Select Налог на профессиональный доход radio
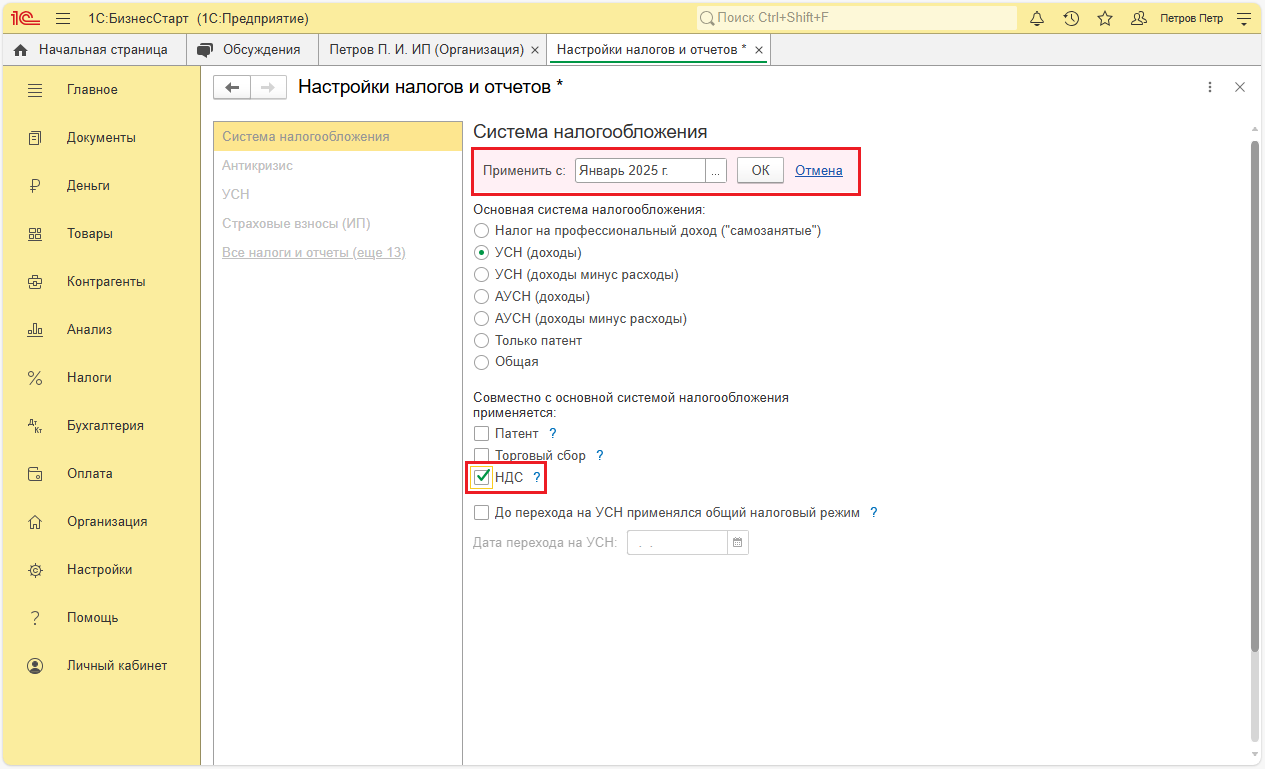Screen dimensions: 1265x769 pyautogui.click(x=482, y=231)
